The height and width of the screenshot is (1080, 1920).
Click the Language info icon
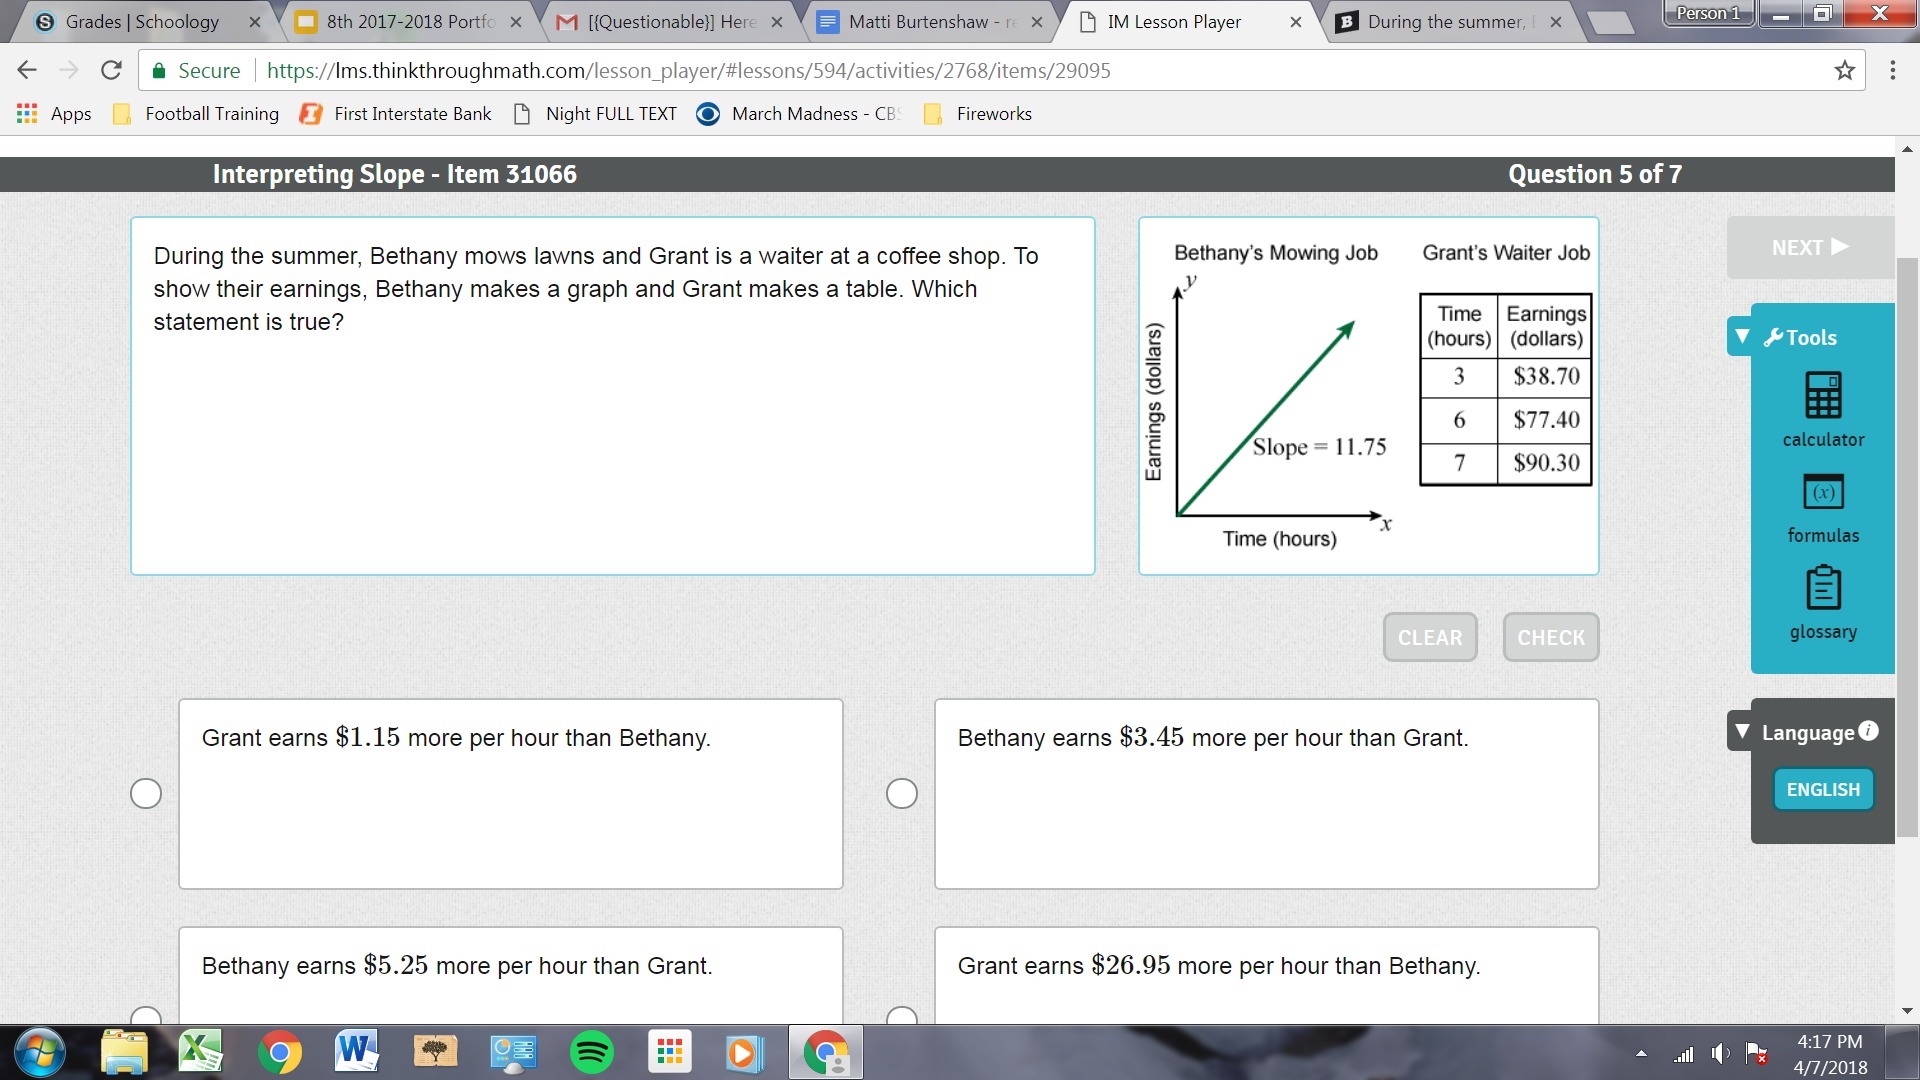click(x=1868, y=731)
